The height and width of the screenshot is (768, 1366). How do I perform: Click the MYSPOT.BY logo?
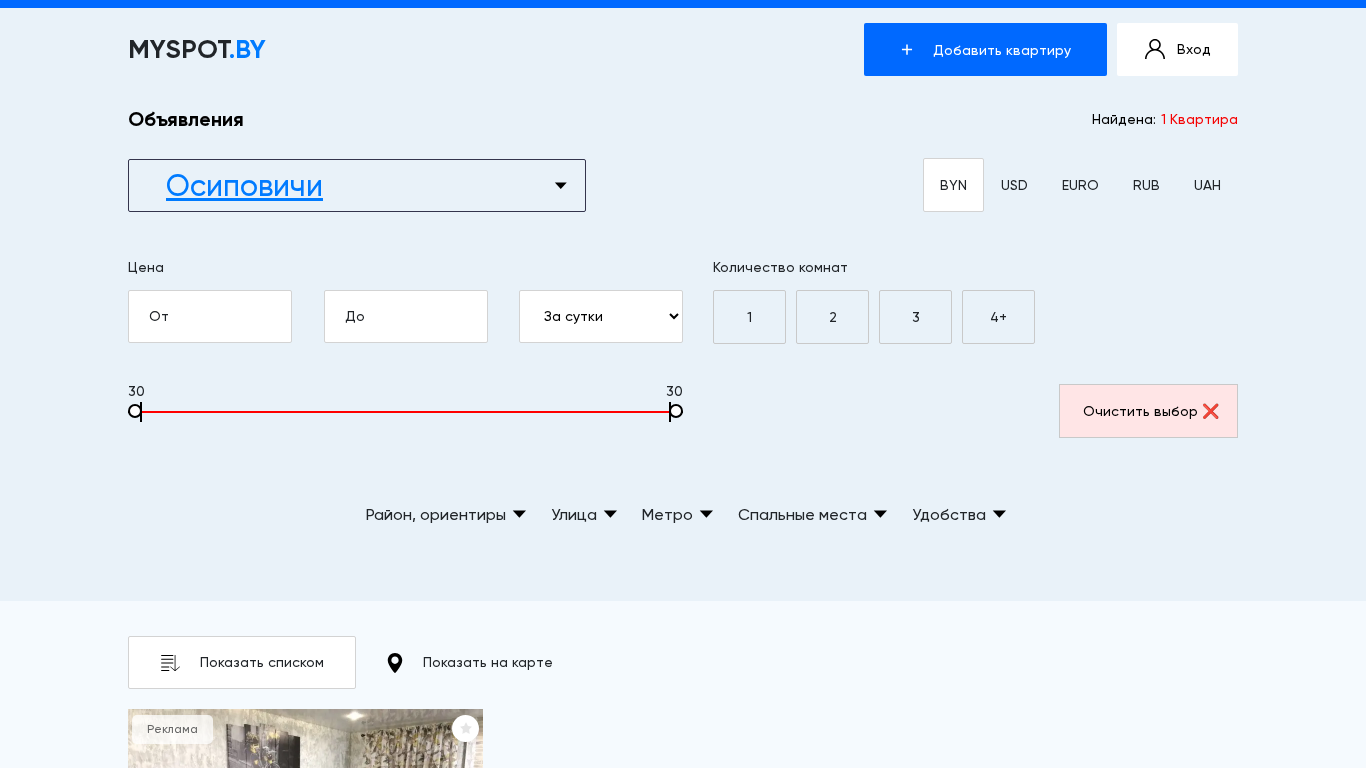tap(197, 50)
